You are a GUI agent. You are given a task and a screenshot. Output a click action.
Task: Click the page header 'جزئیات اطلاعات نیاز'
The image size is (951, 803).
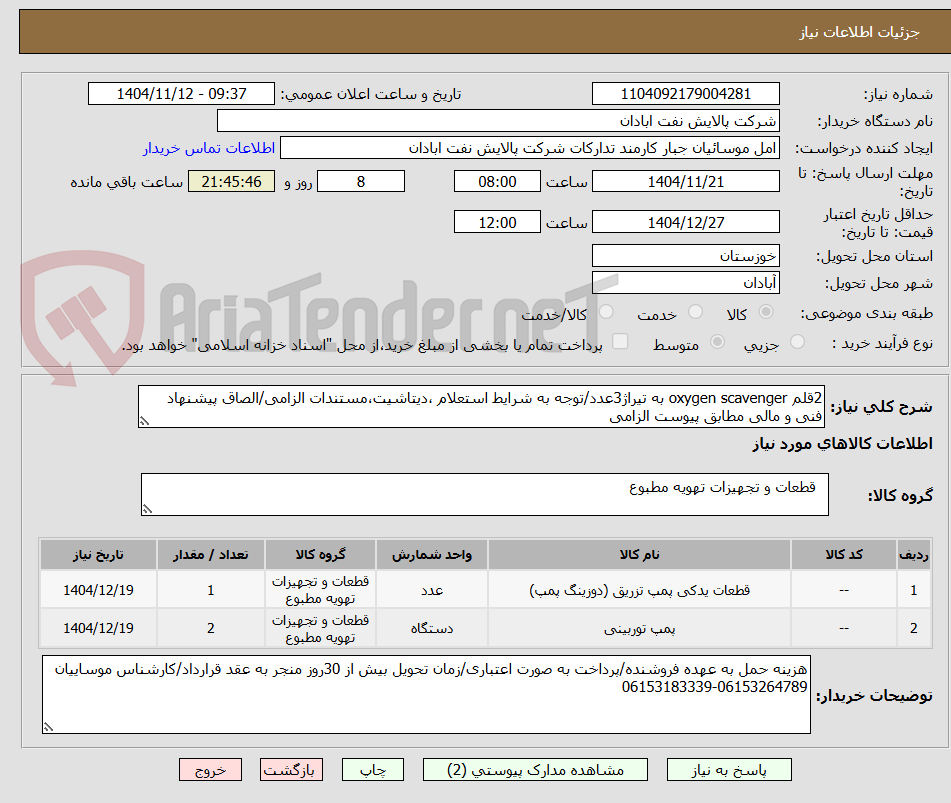pos(859,32)
